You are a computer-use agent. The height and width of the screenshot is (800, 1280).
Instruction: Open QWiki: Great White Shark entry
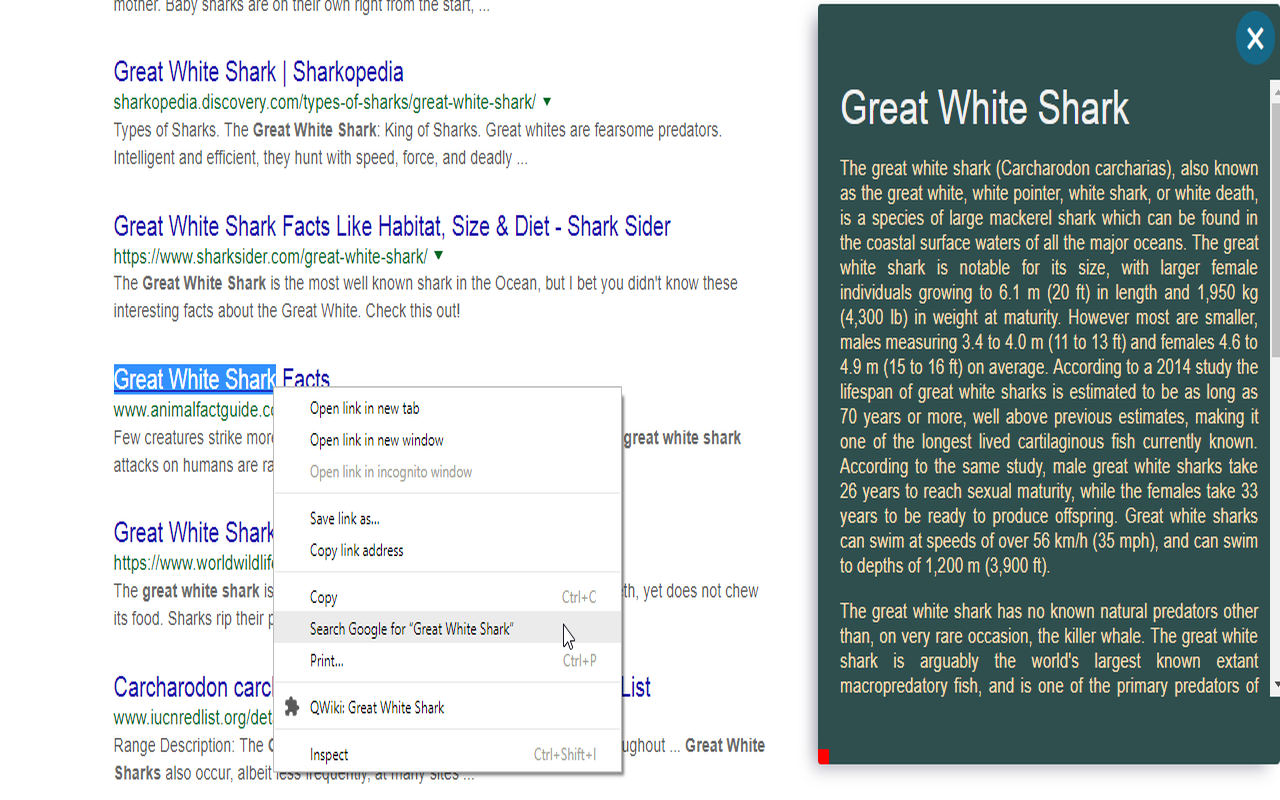[448, 707]
